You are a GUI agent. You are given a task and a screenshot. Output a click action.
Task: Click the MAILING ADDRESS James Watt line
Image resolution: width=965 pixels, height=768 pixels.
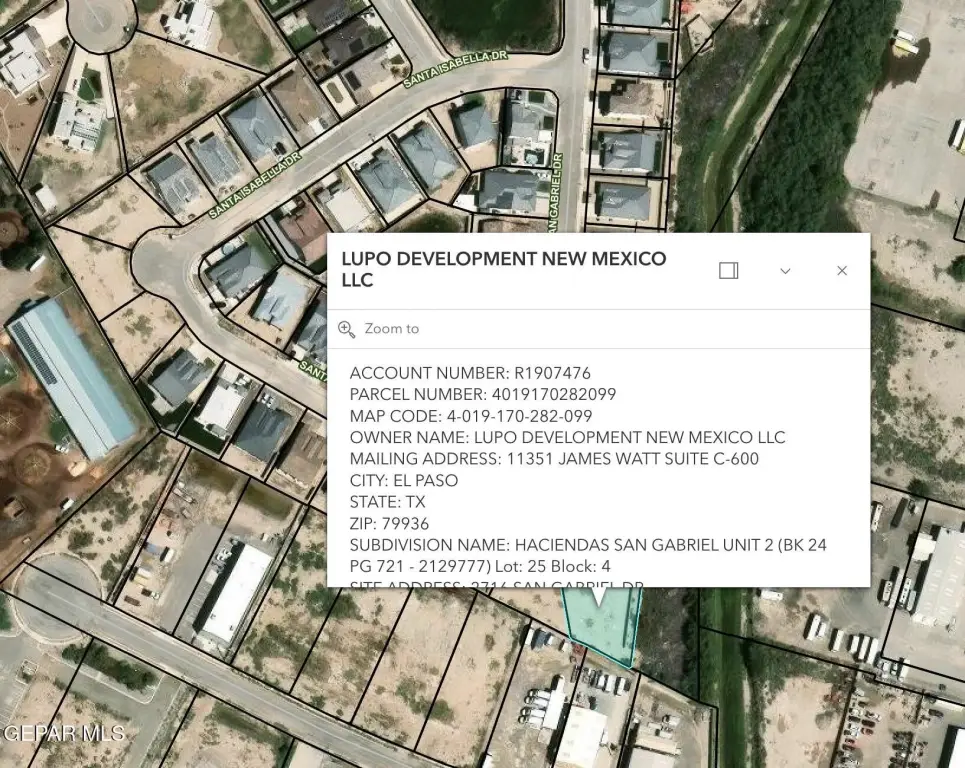click(x=554, y=459)
